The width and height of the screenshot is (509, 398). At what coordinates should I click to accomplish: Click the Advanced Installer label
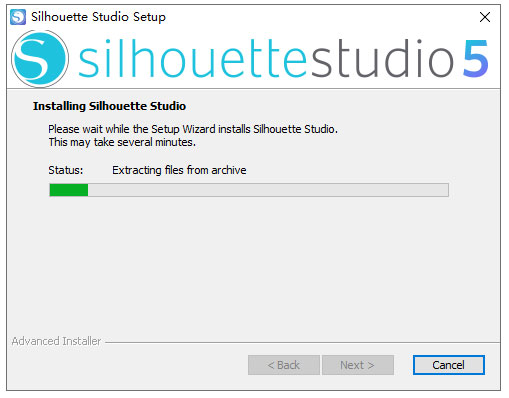[x=56, y=341]
